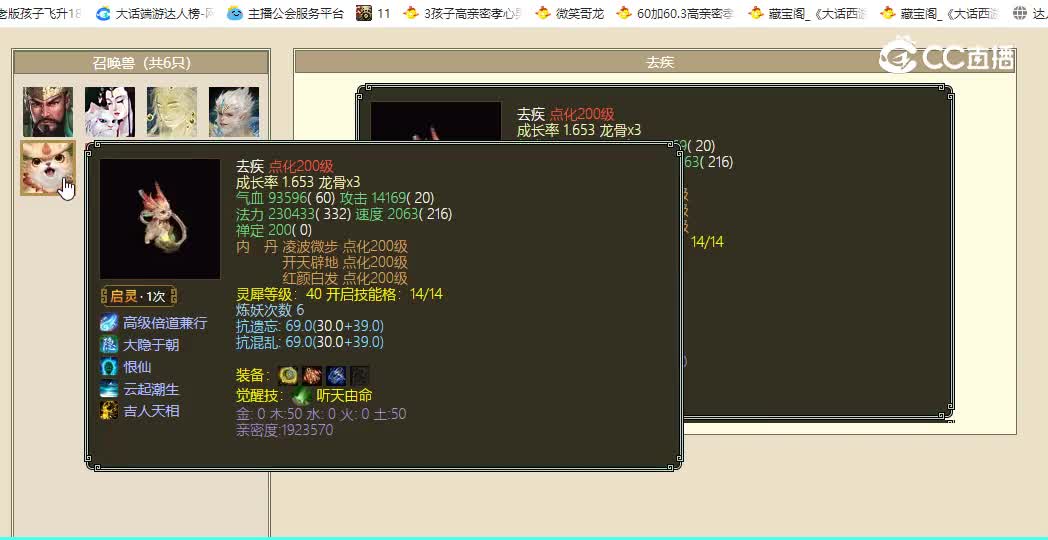Click the 气血 93596 stat value
1048x540 pixels.
pyautogui.click(x=285, y=198)
